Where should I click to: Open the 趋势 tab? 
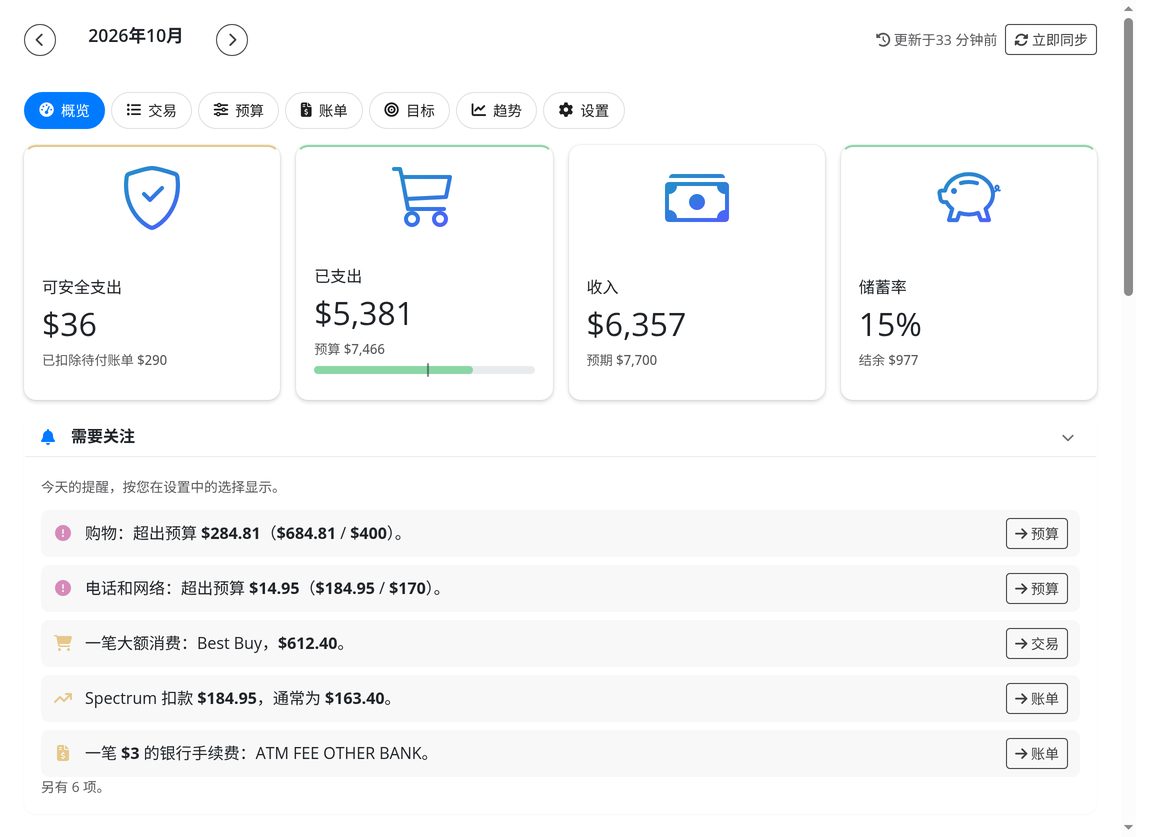tap(496, 110)
